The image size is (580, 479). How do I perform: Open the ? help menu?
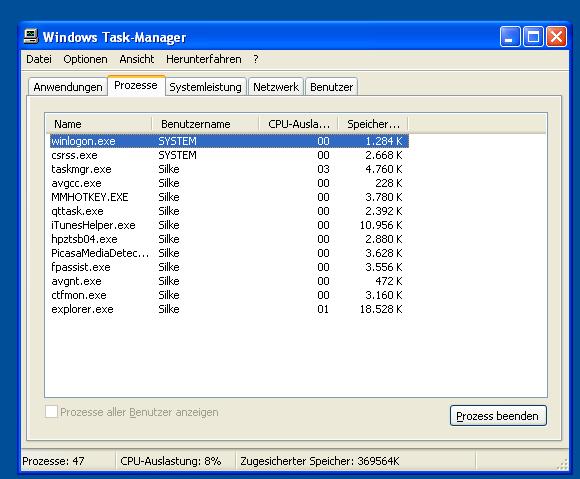pyautogui.click(x=256, y=59)
